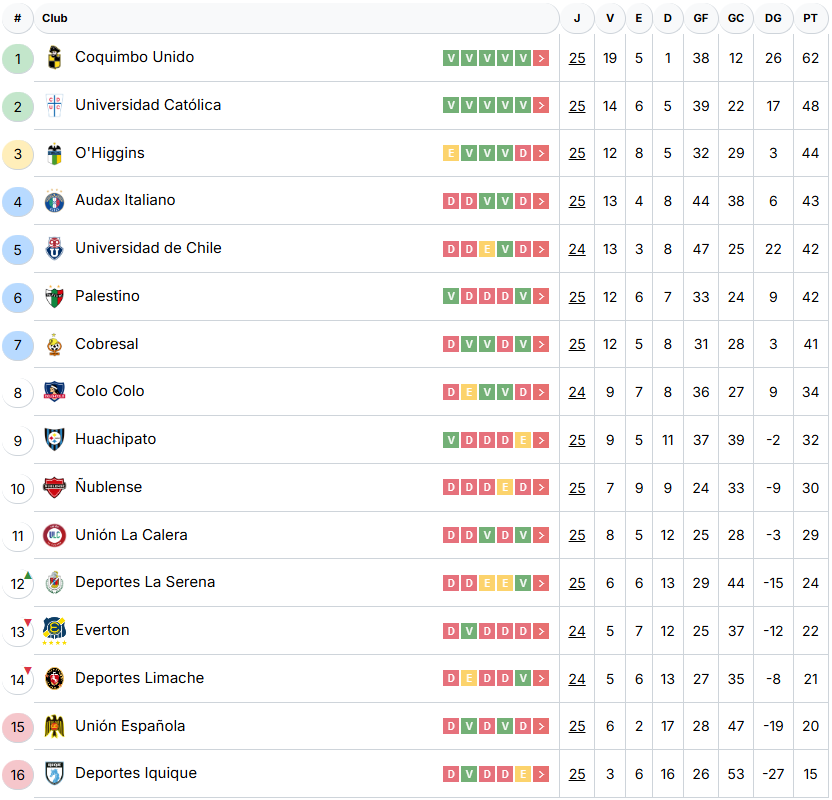Expand Deportes Iquique form arrow
The image size is (832, 800).
click(x=541, y=774)
